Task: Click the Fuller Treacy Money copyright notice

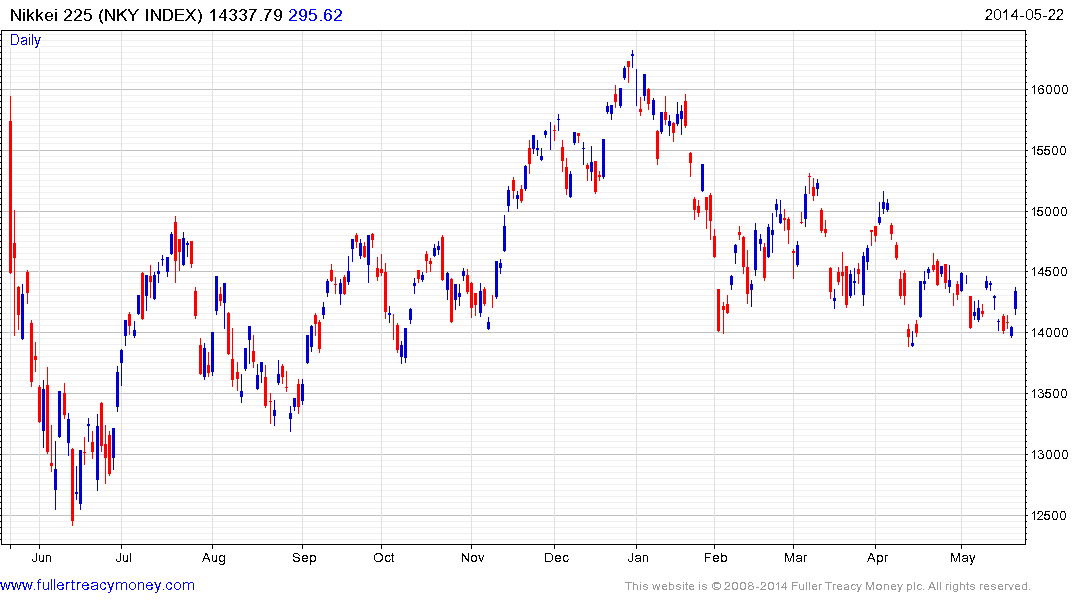Action: point(828,586)
